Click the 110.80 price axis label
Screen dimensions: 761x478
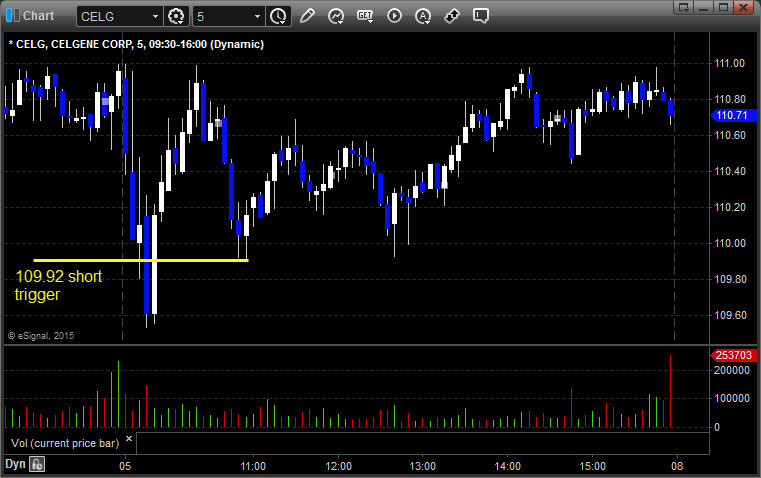(729, 99)
